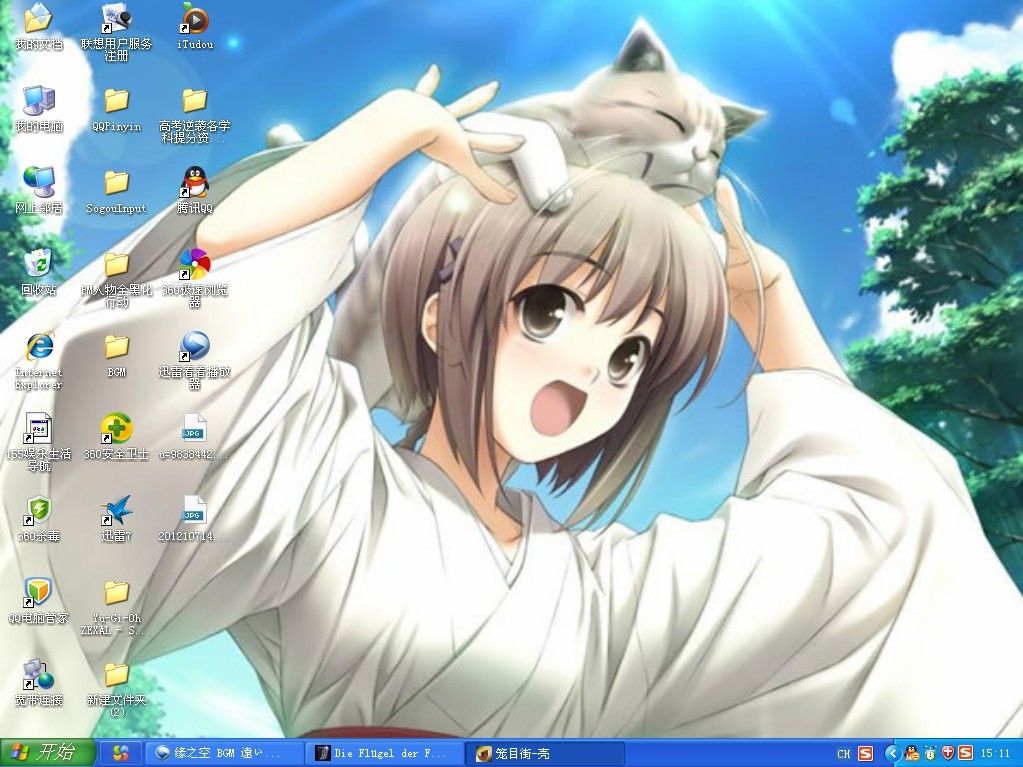Click the green 360 tray icon
This screenshot has width=1023, height=767.
click(x=930, y=753)
